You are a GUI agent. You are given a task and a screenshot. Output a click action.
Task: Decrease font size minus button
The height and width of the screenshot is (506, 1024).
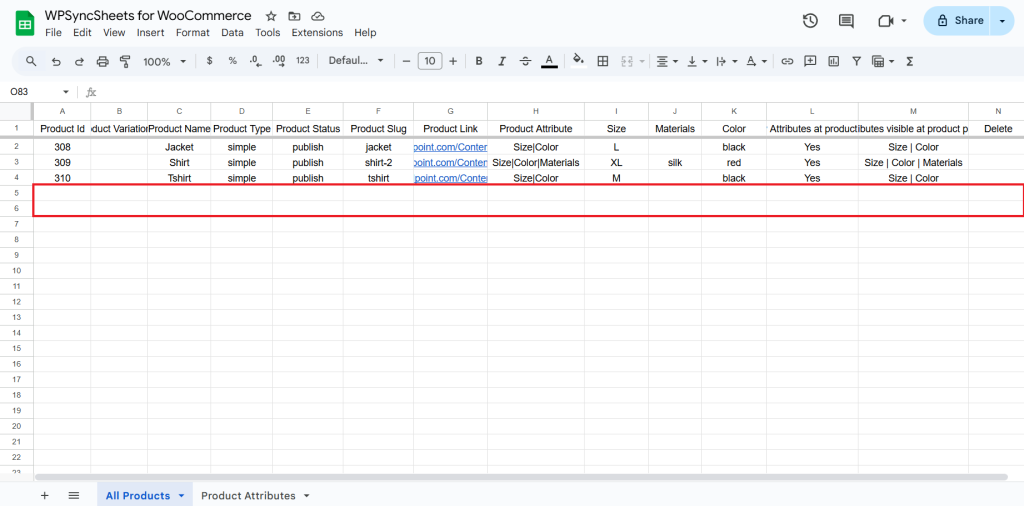406,61
